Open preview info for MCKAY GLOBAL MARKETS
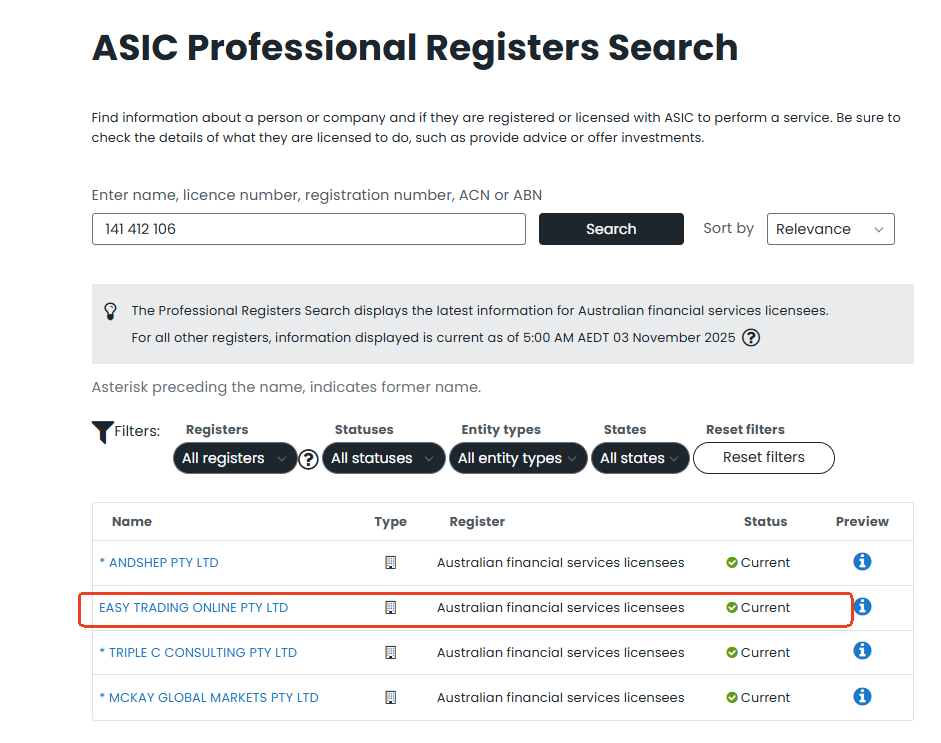 (x=862, y=697)
